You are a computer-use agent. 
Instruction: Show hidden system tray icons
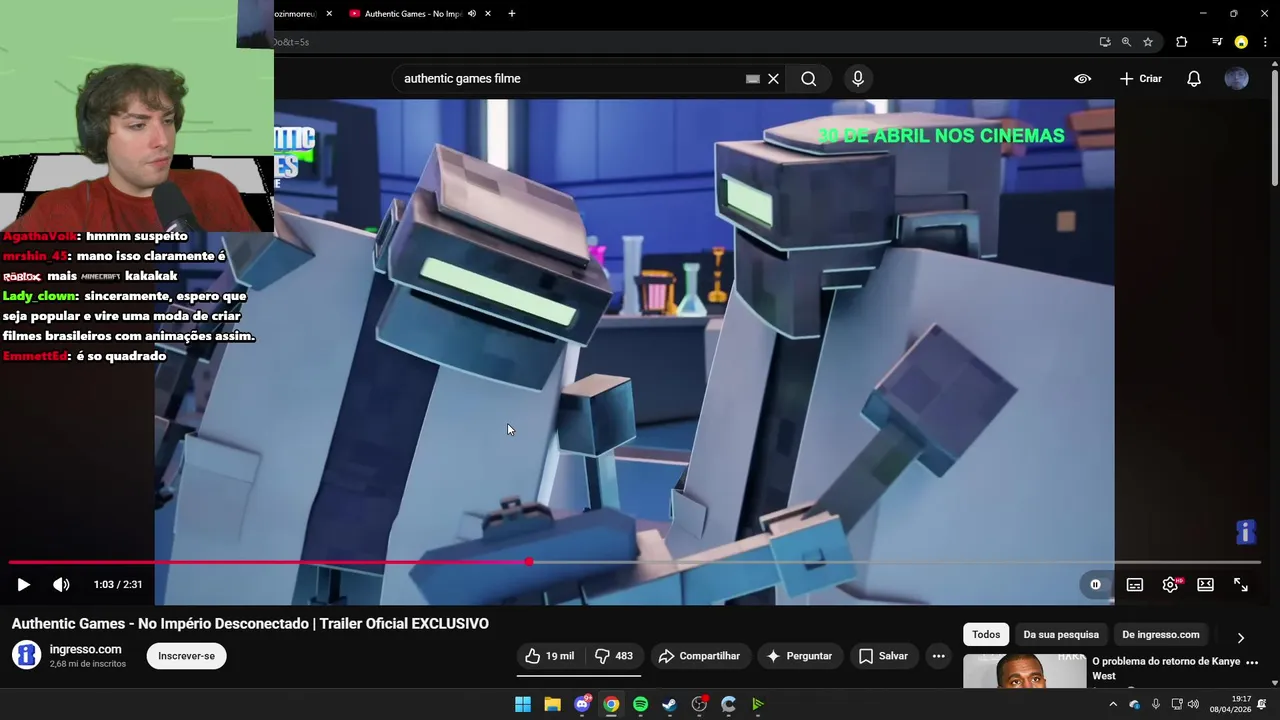[1112, 705]
